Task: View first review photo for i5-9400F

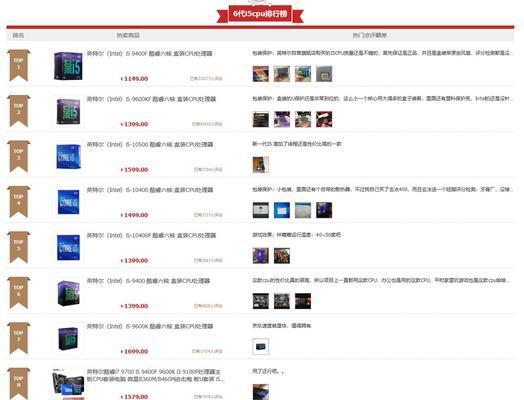Action: tap(261, 74)
